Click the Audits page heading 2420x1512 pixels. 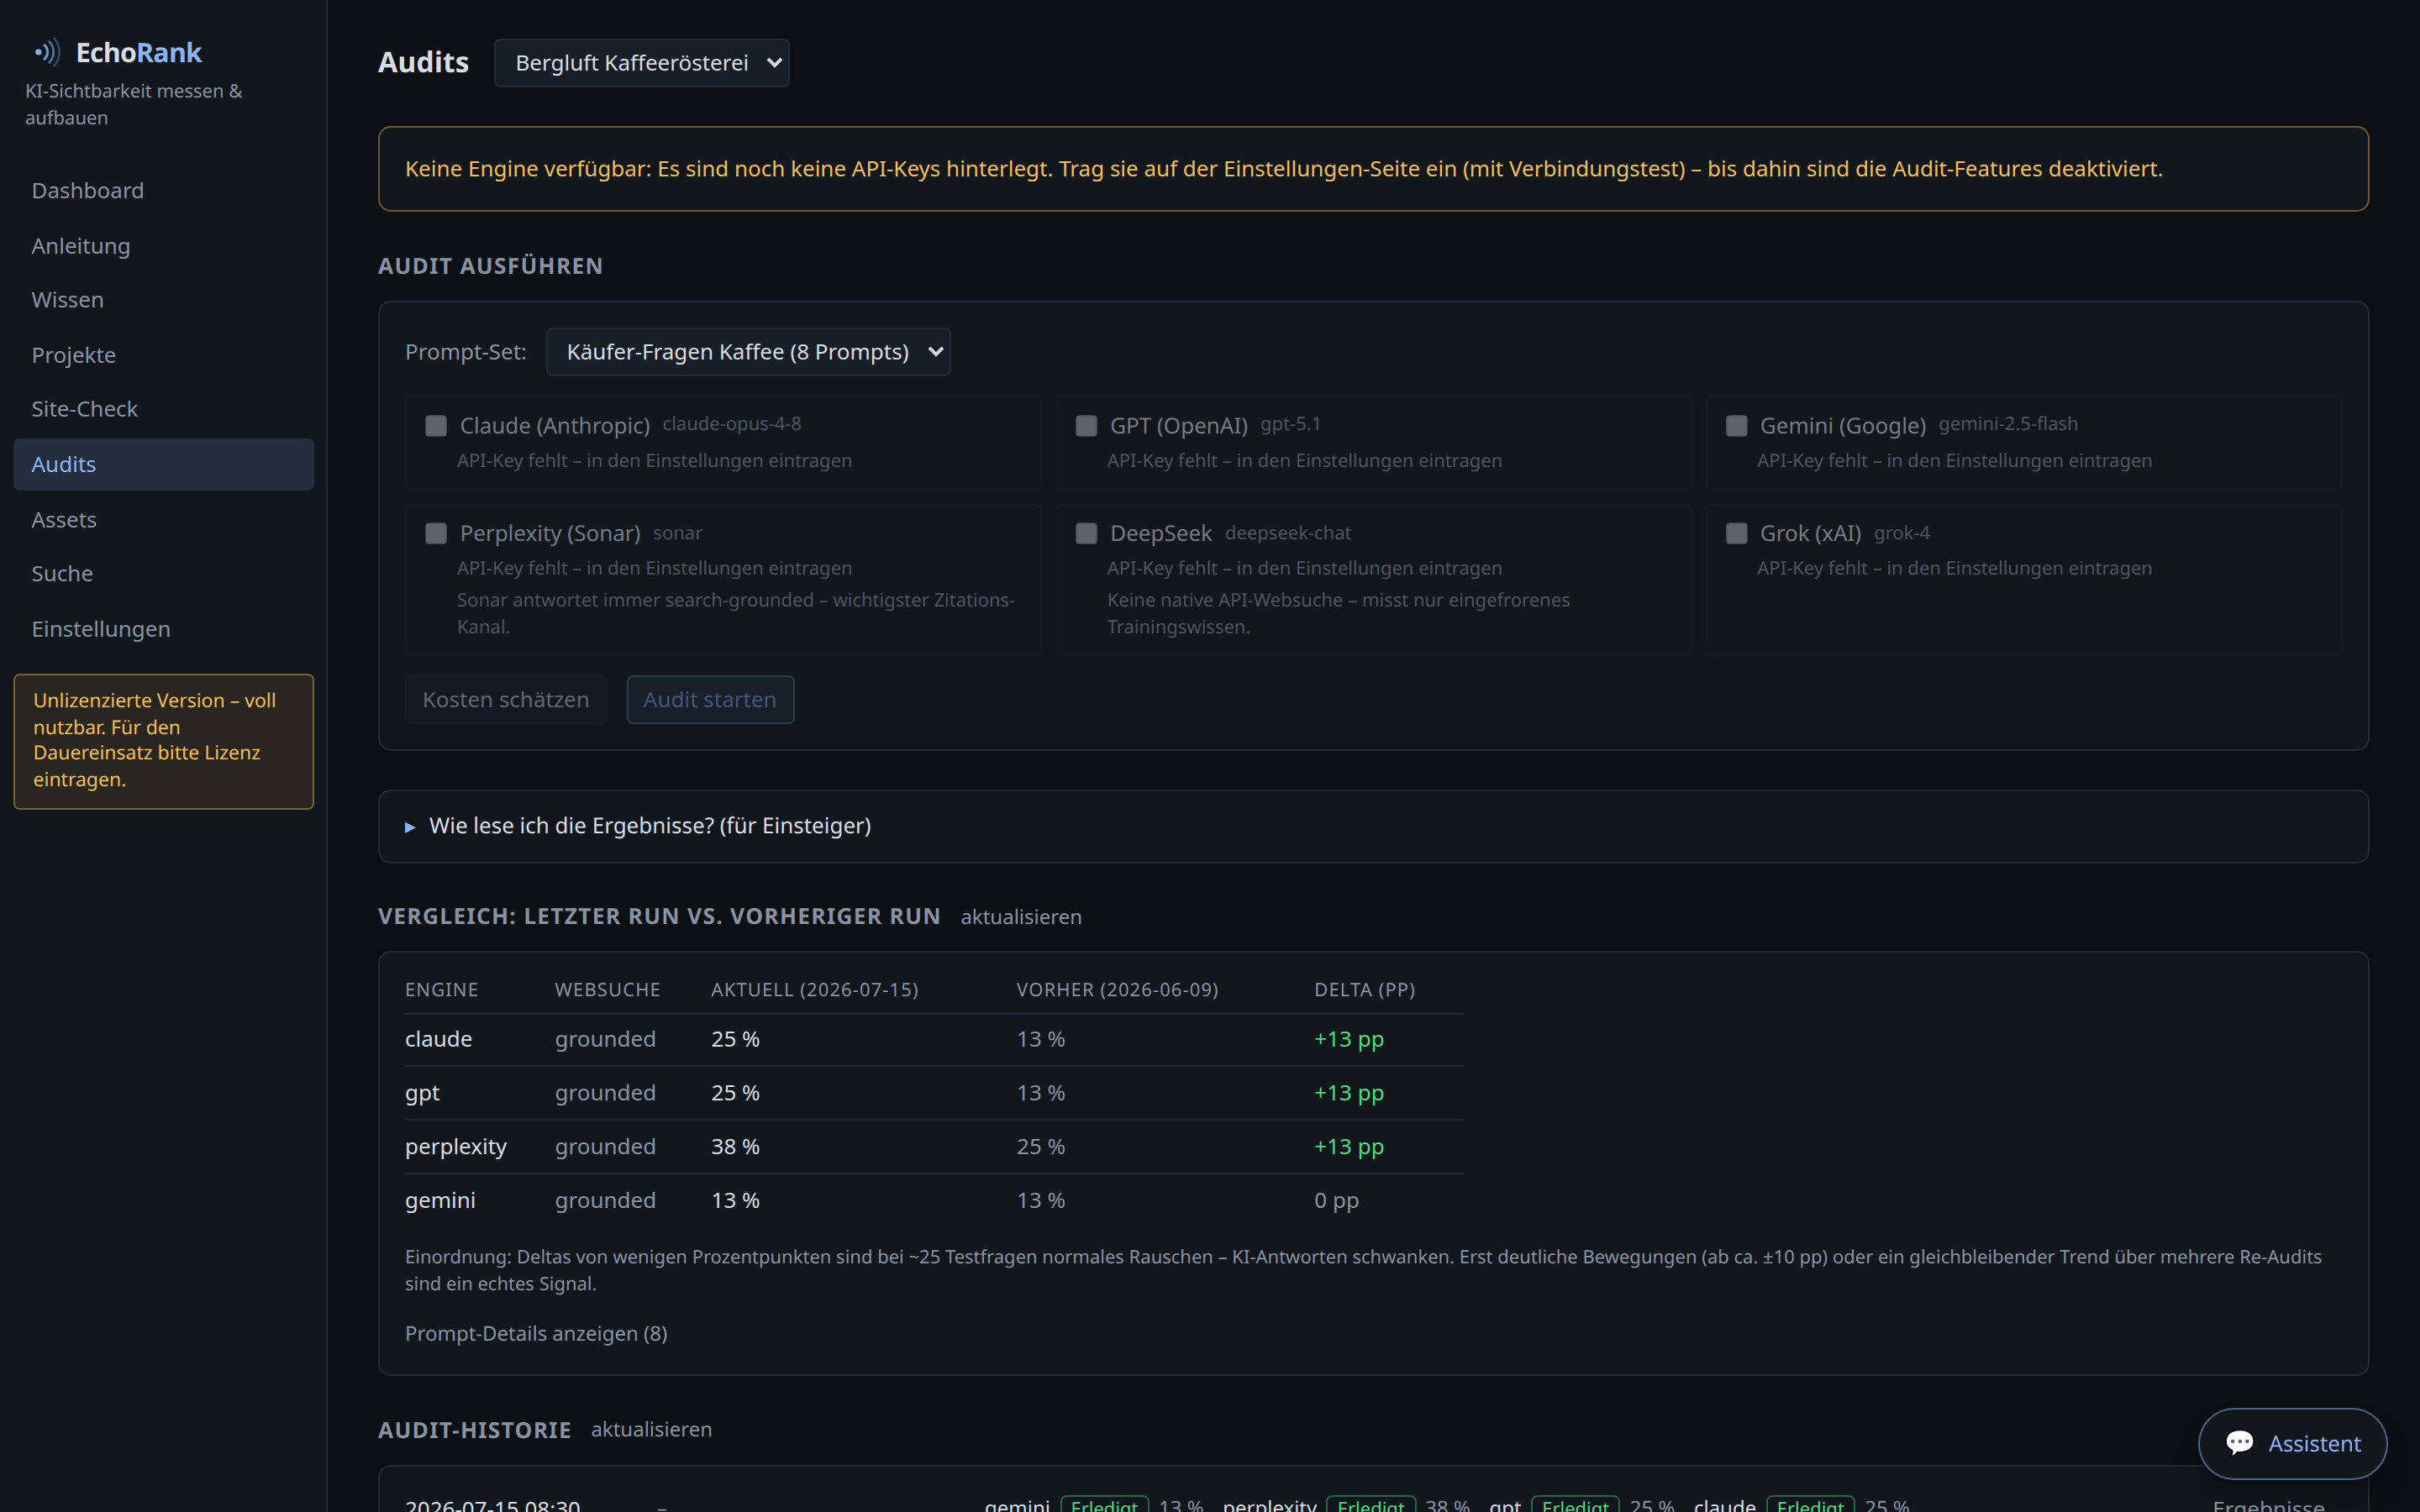[x=423, y=62]
